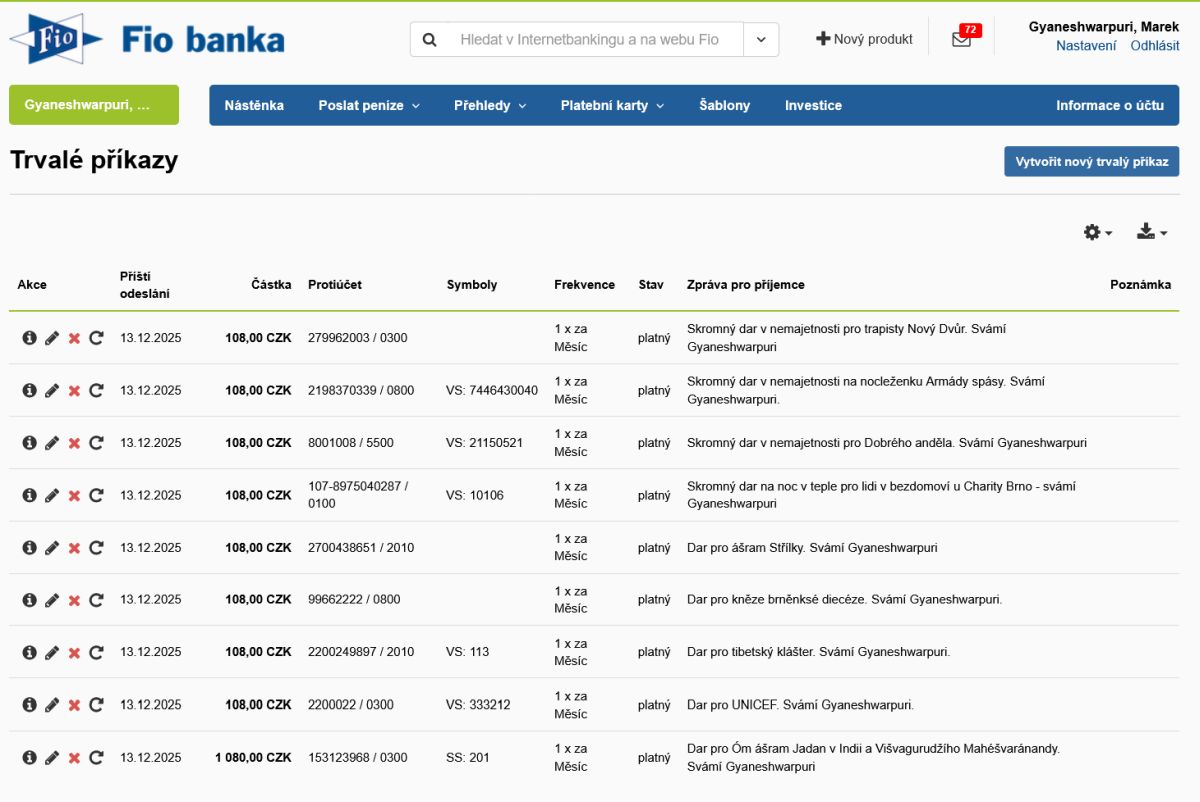Click Vytvořit nový trvalý příkaz button
Screen dimensions: 1200x802
pos(1091,161)
